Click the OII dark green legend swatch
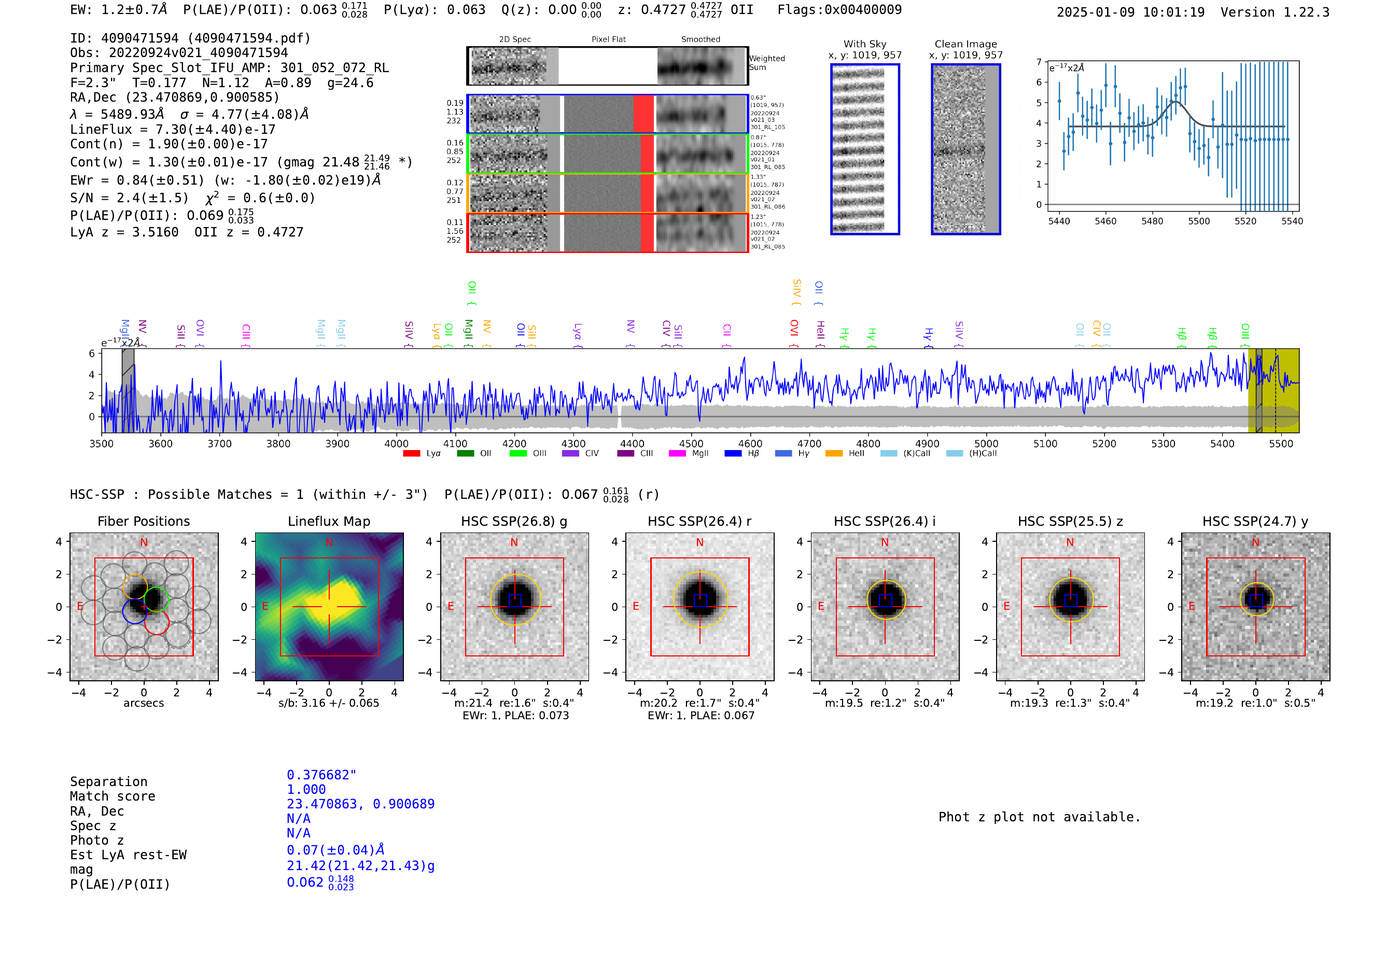The image size is (1400, 953). [x=465, y=454]
